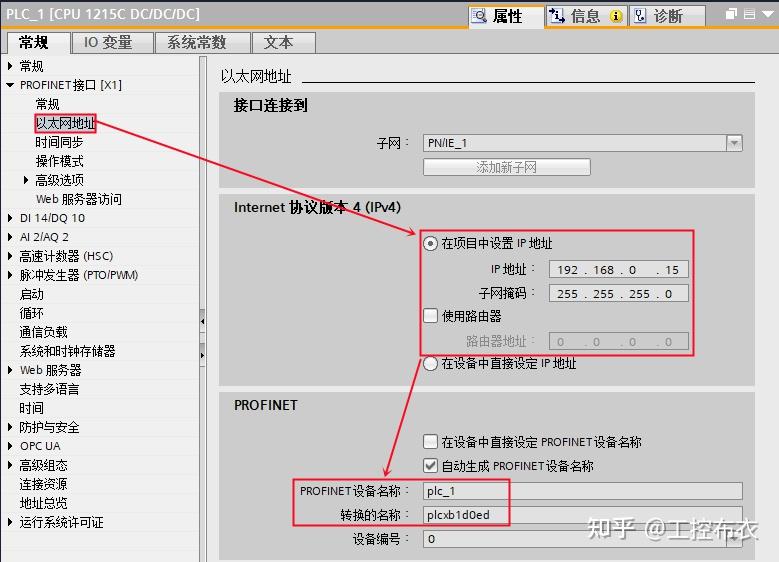Expand the 高级组态 node

pos(10,465)
